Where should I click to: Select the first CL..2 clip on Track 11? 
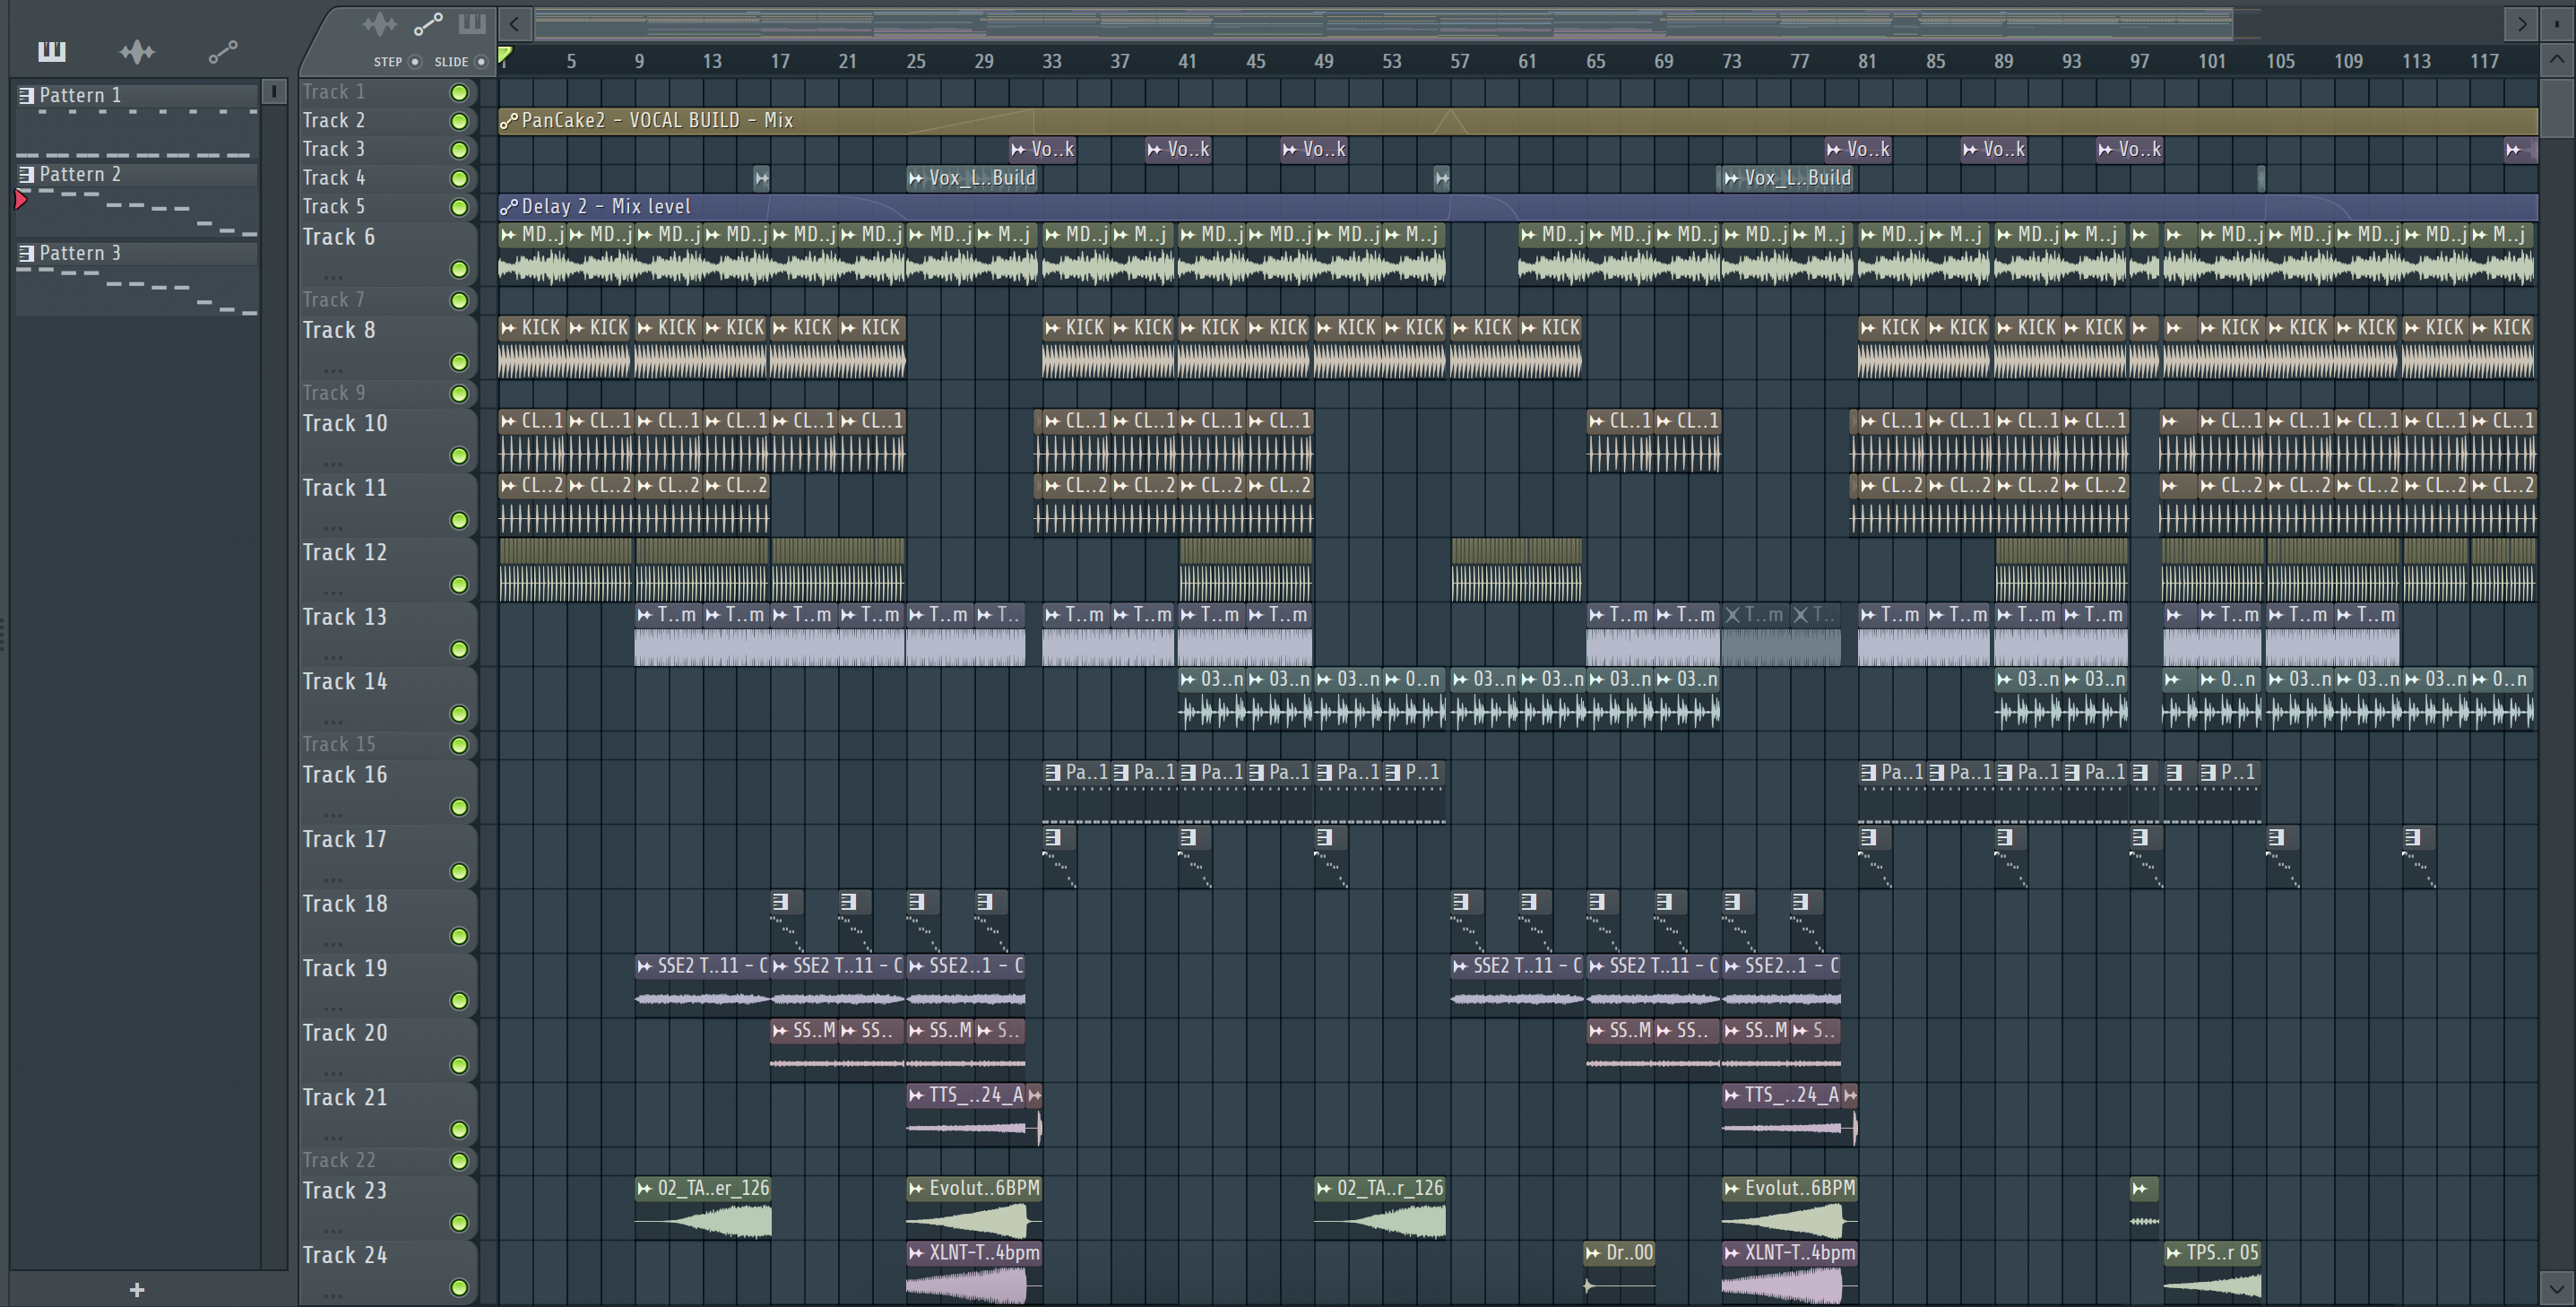(x=532, y=505)
